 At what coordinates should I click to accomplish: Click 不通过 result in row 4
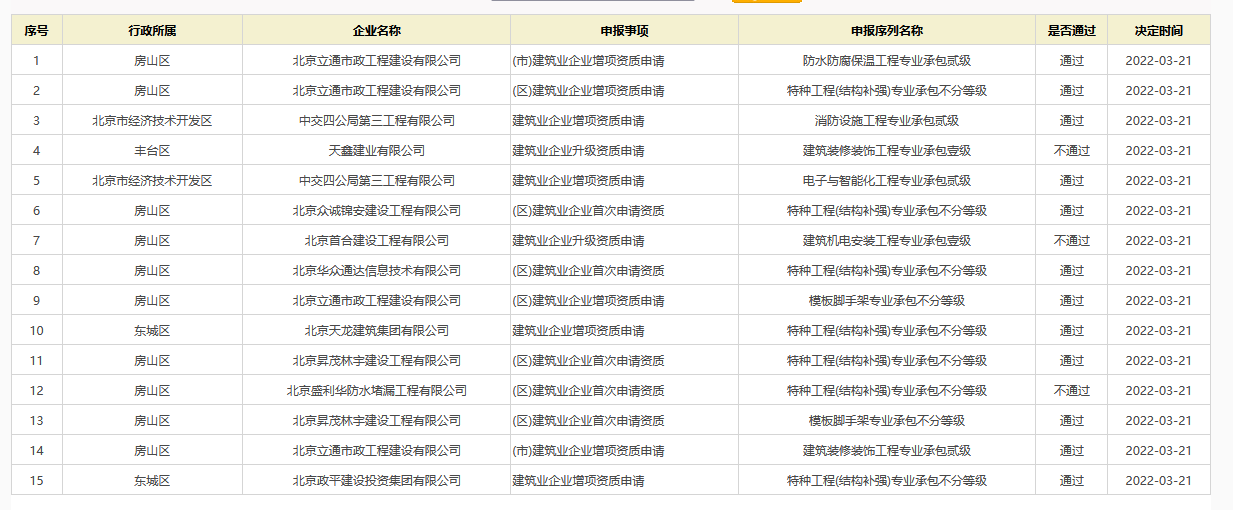1072,151
